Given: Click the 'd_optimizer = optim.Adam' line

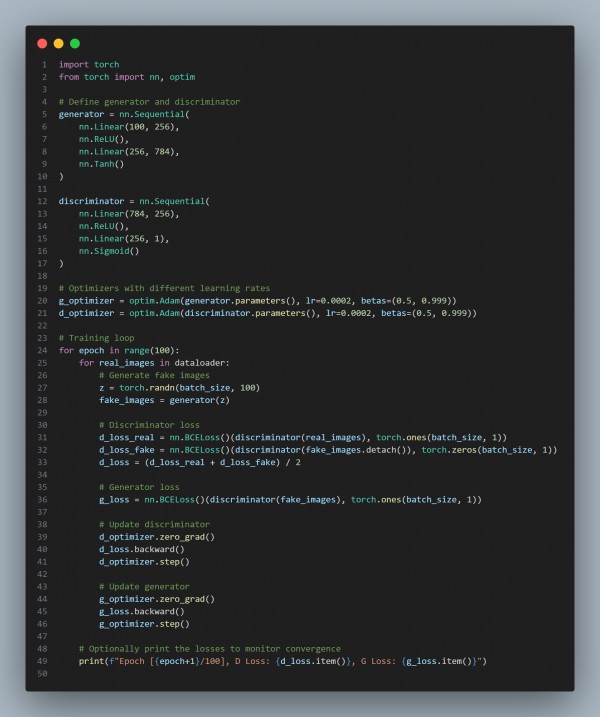Looking at the screenshot, I should point(268,313).
